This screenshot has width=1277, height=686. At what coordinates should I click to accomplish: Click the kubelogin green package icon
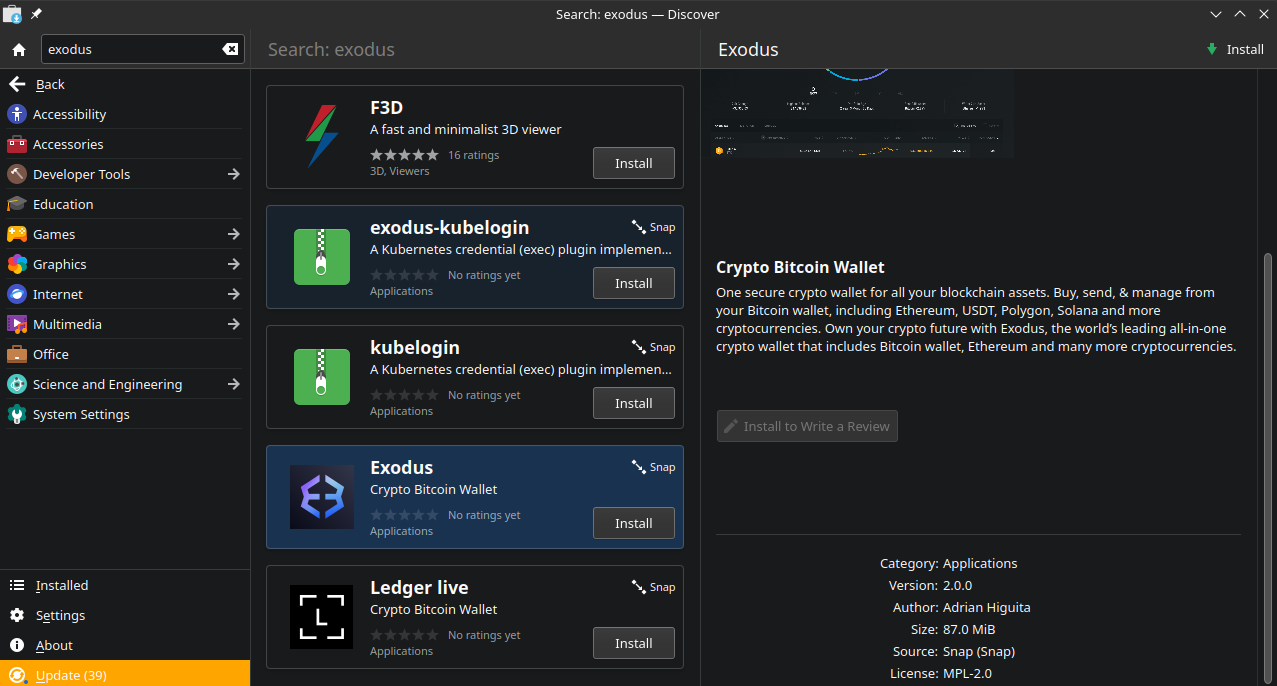(x=322, y=377)
